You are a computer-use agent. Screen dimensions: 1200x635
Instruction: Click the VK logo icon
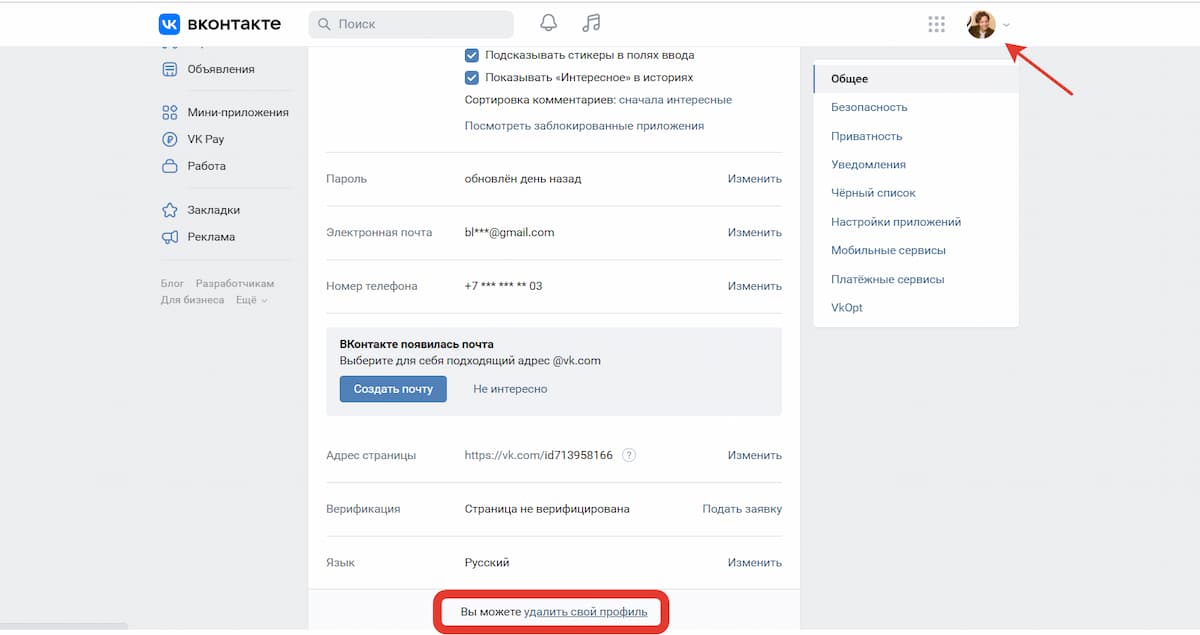click(x=169, y=24)
